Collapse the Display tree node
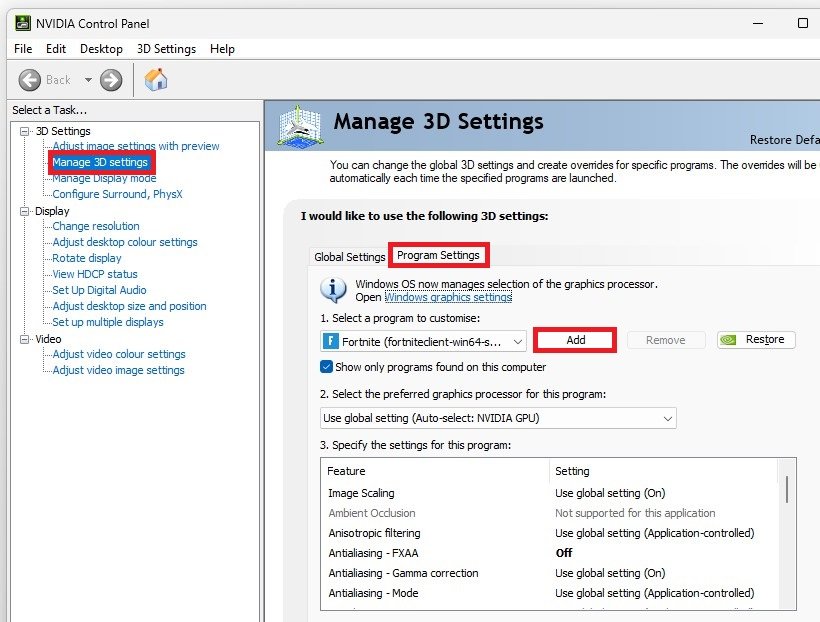The image size is (820, 622). click(24, 211)
